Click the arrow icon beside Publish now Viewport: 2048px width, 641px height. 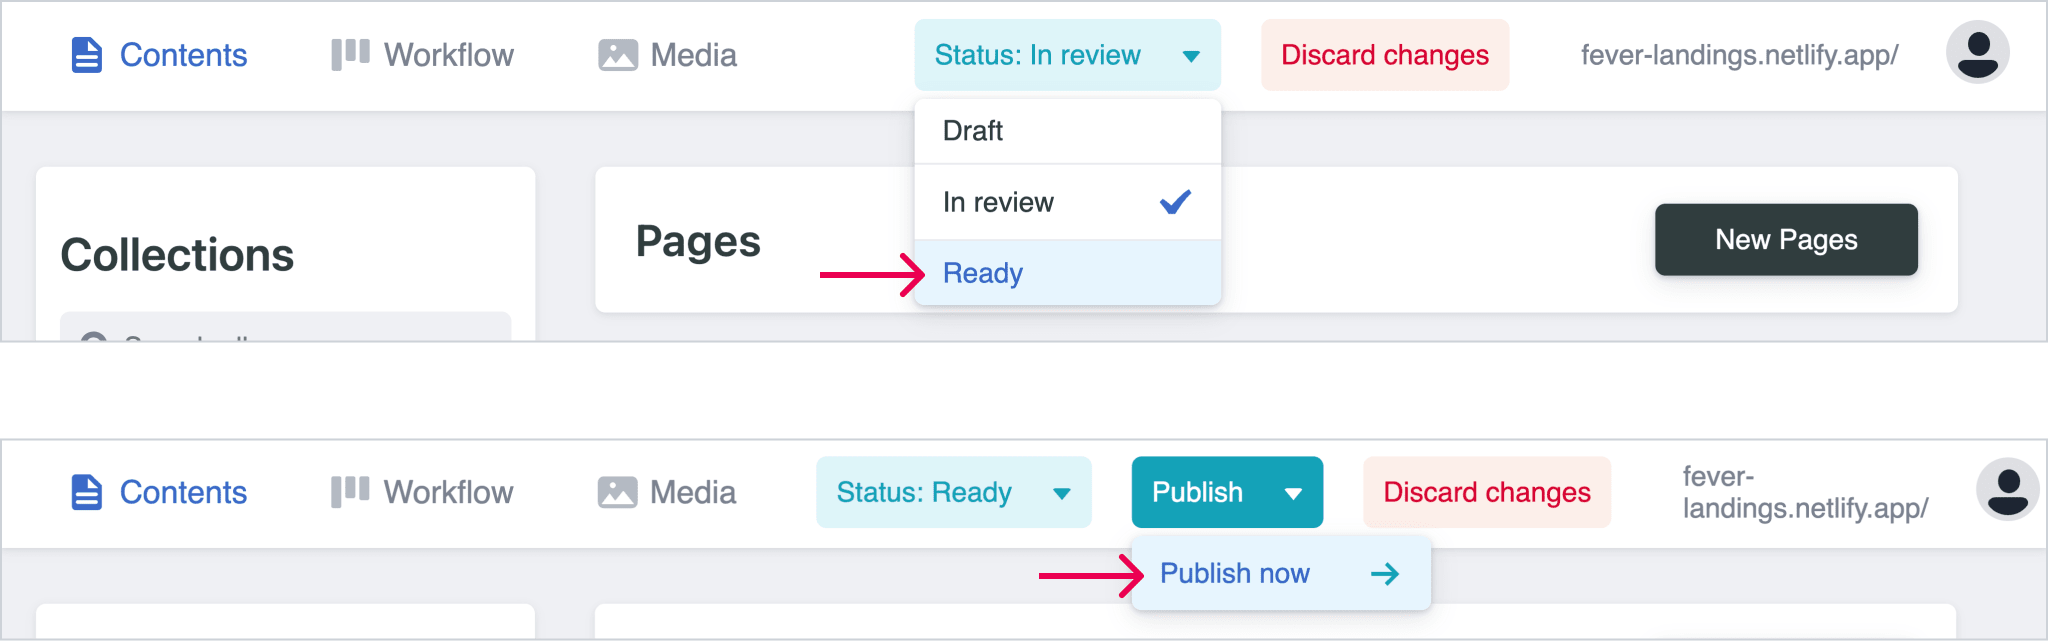pyautogui.click(x=1385, y=574)
